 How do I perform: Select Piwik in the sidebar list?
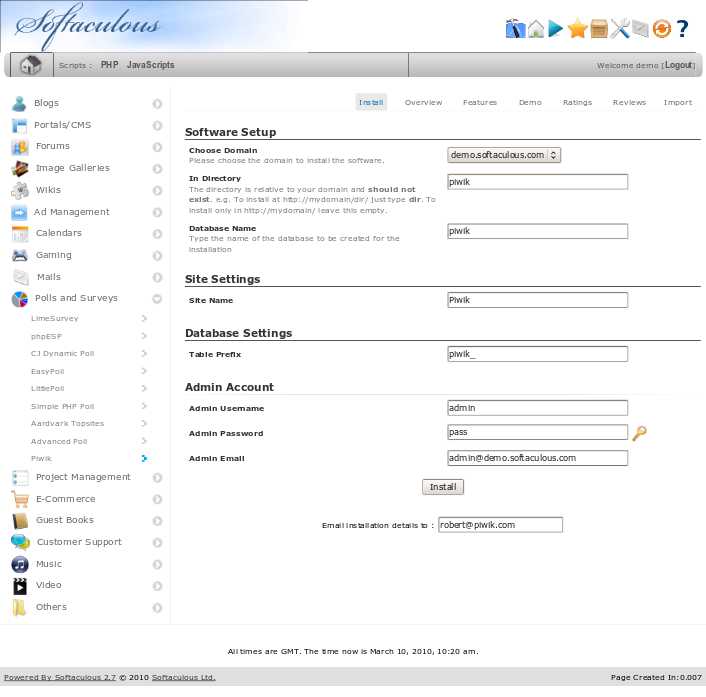(41, 458)
